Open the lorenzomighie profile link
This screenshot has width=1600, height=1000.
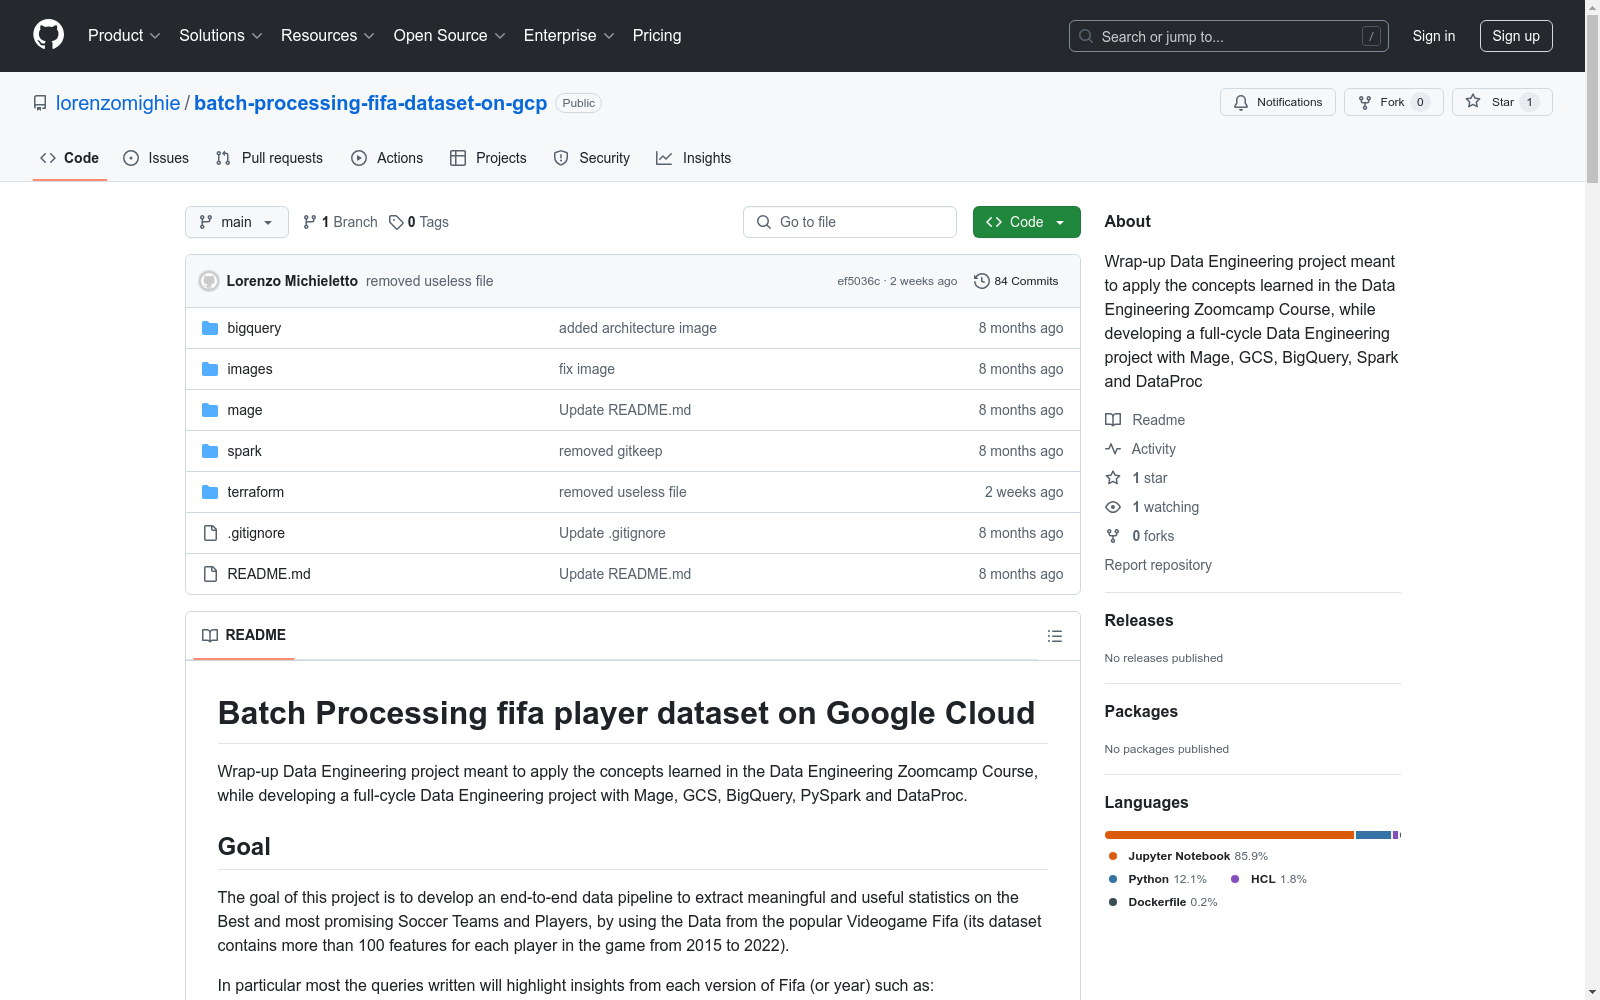(x=118, y=103)
